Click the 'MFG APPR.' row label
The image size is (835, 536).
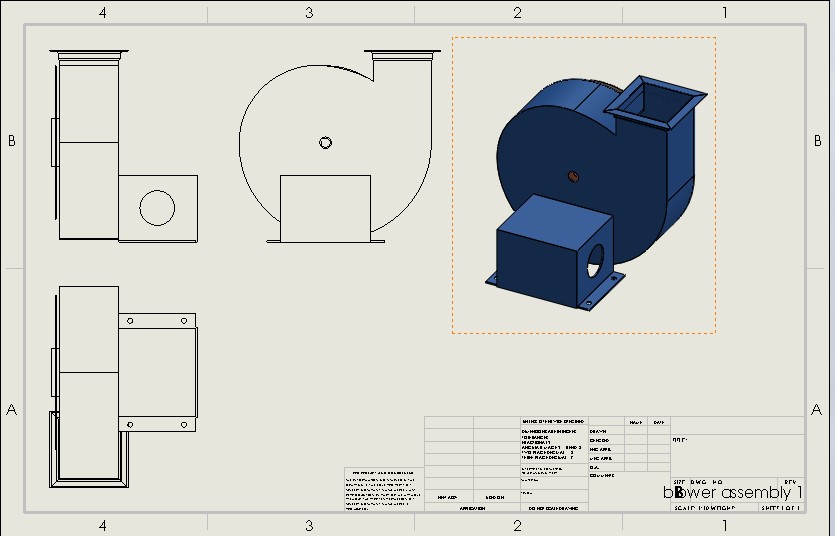tap(601, 458)
